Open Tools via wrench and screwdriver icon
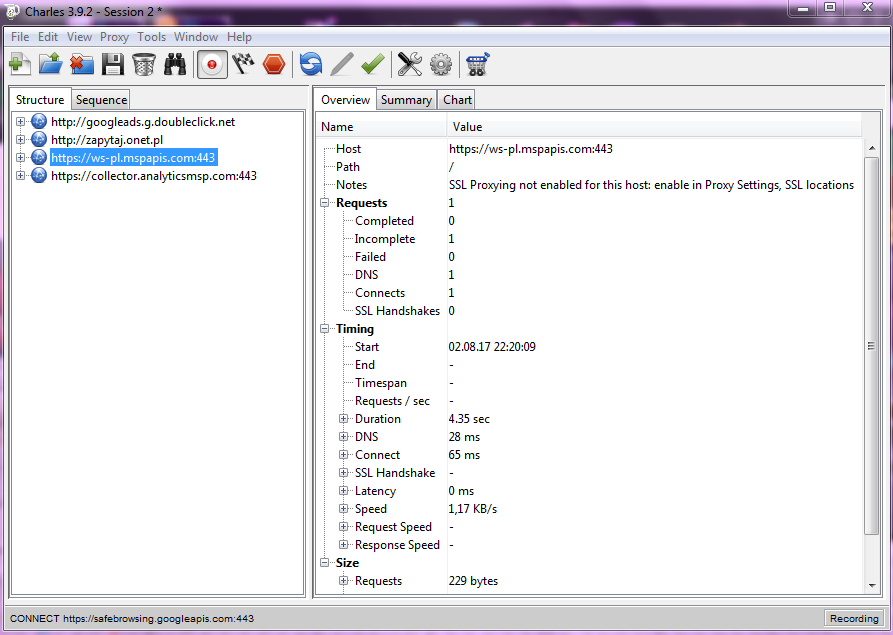893x635 pixels. (410, 65)
